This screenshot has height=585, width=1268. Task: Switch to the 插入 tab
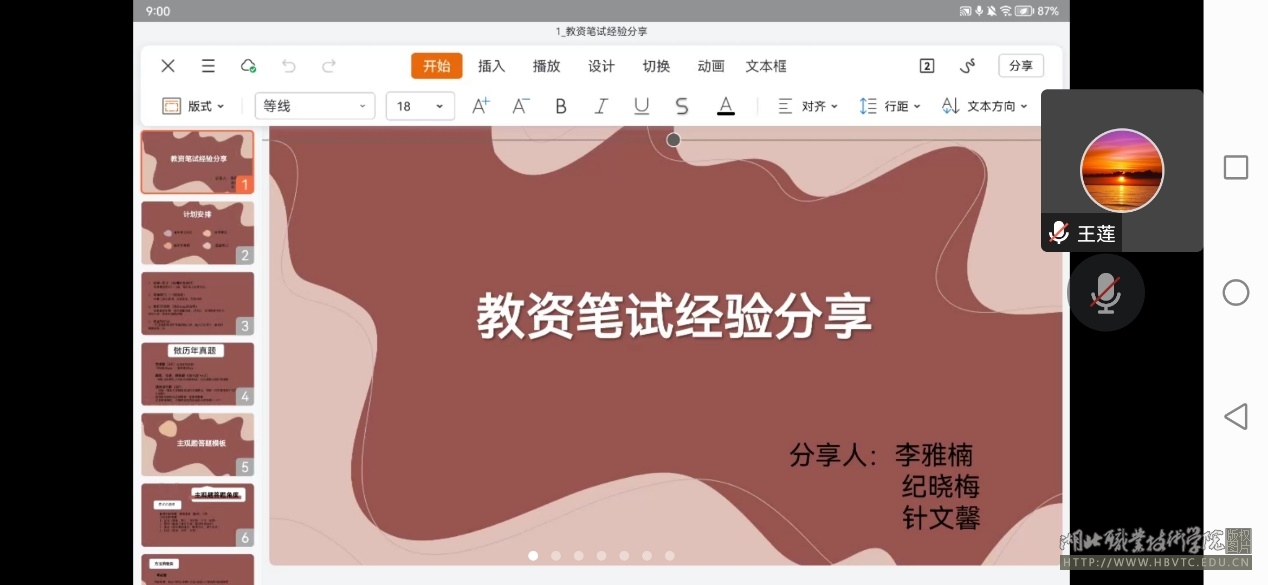point(491,66)
